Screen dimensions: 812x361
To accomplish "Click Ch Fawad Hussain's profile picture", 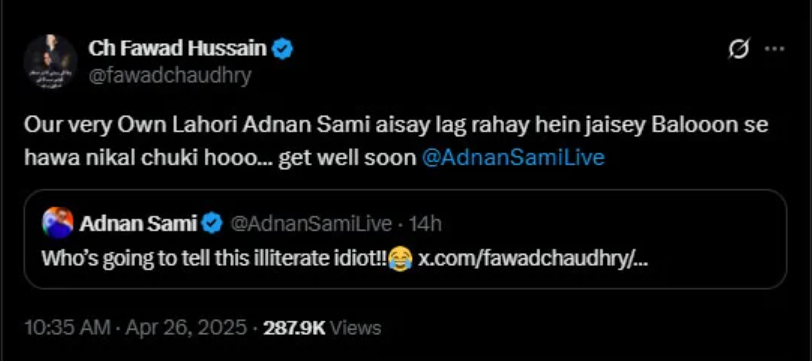I will point(50,62).
